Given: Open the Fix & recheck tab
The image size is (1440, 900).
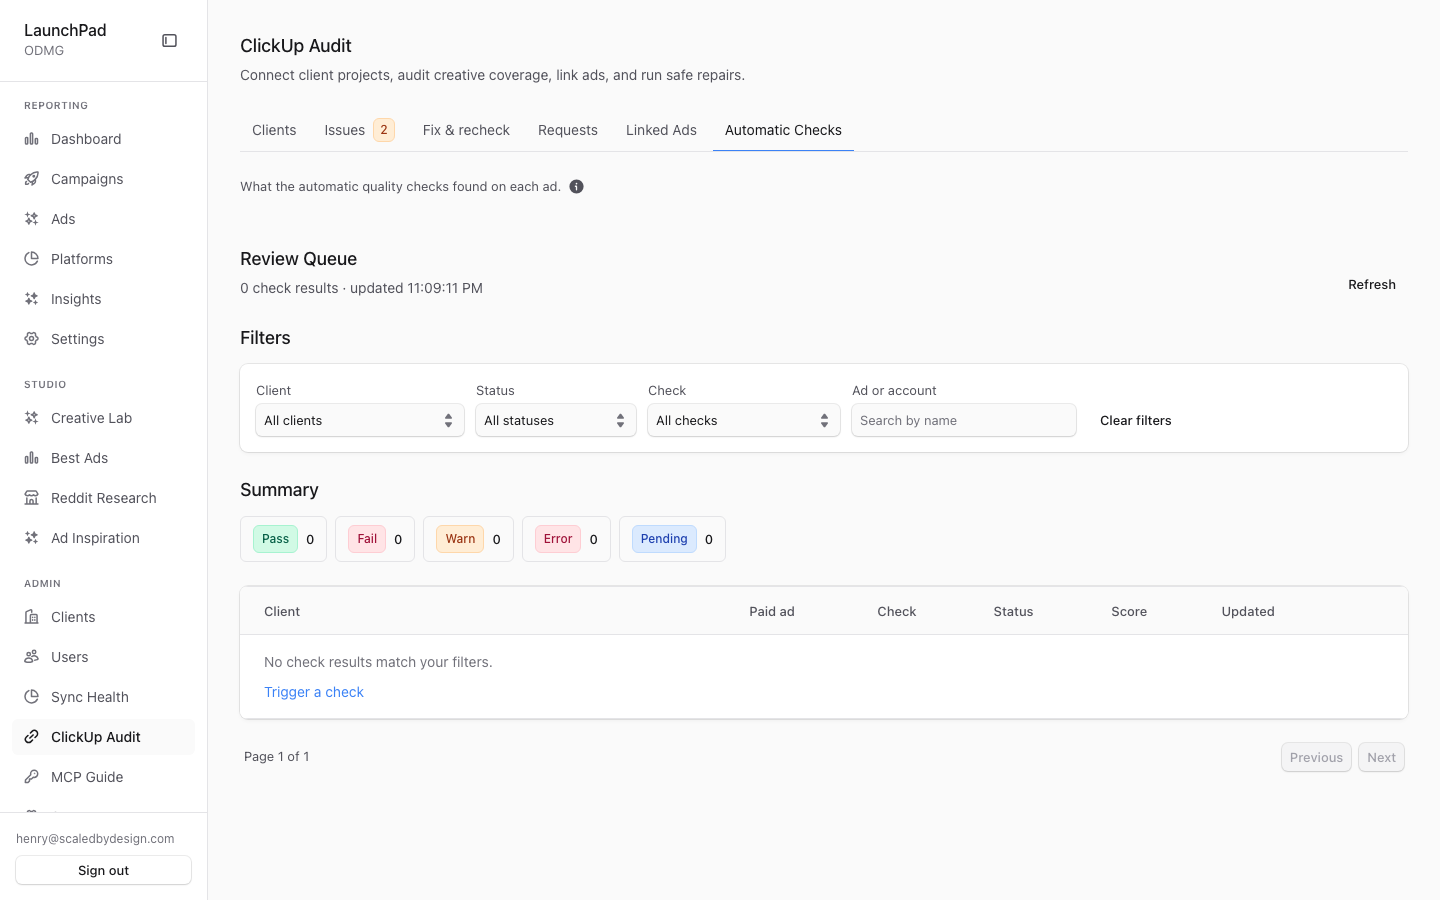Looking at the screenshot, I should tap(466, 130).
